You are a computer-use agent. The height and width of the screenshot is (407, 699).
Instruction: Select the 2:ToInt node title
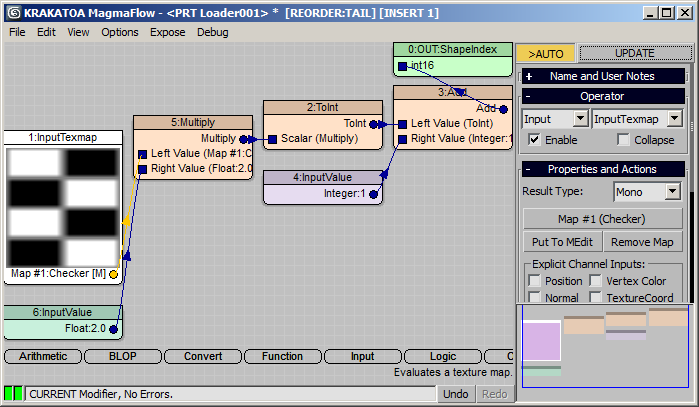point(323,107)
